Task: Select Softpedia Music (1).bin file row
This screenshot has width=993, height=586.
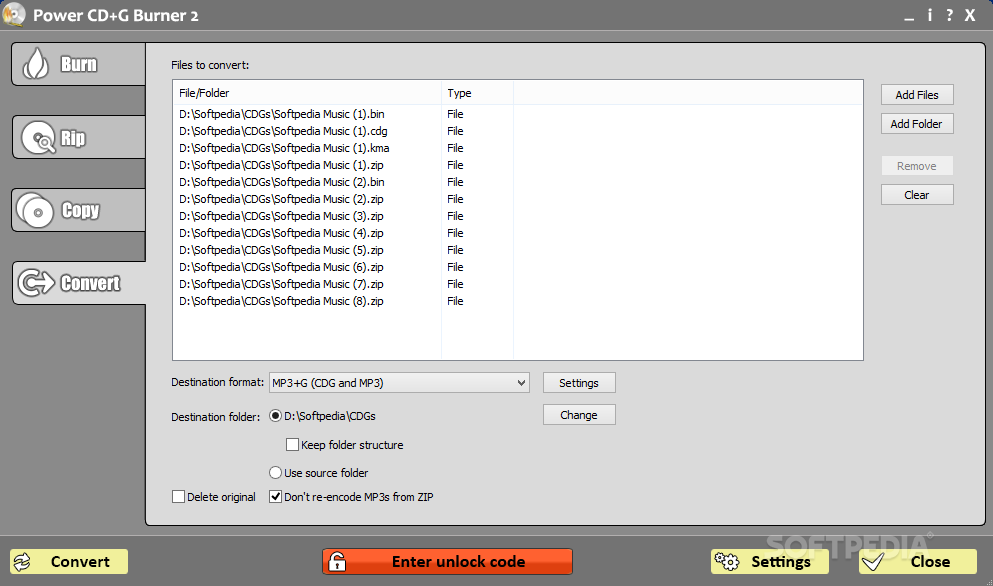Action: 517,114
